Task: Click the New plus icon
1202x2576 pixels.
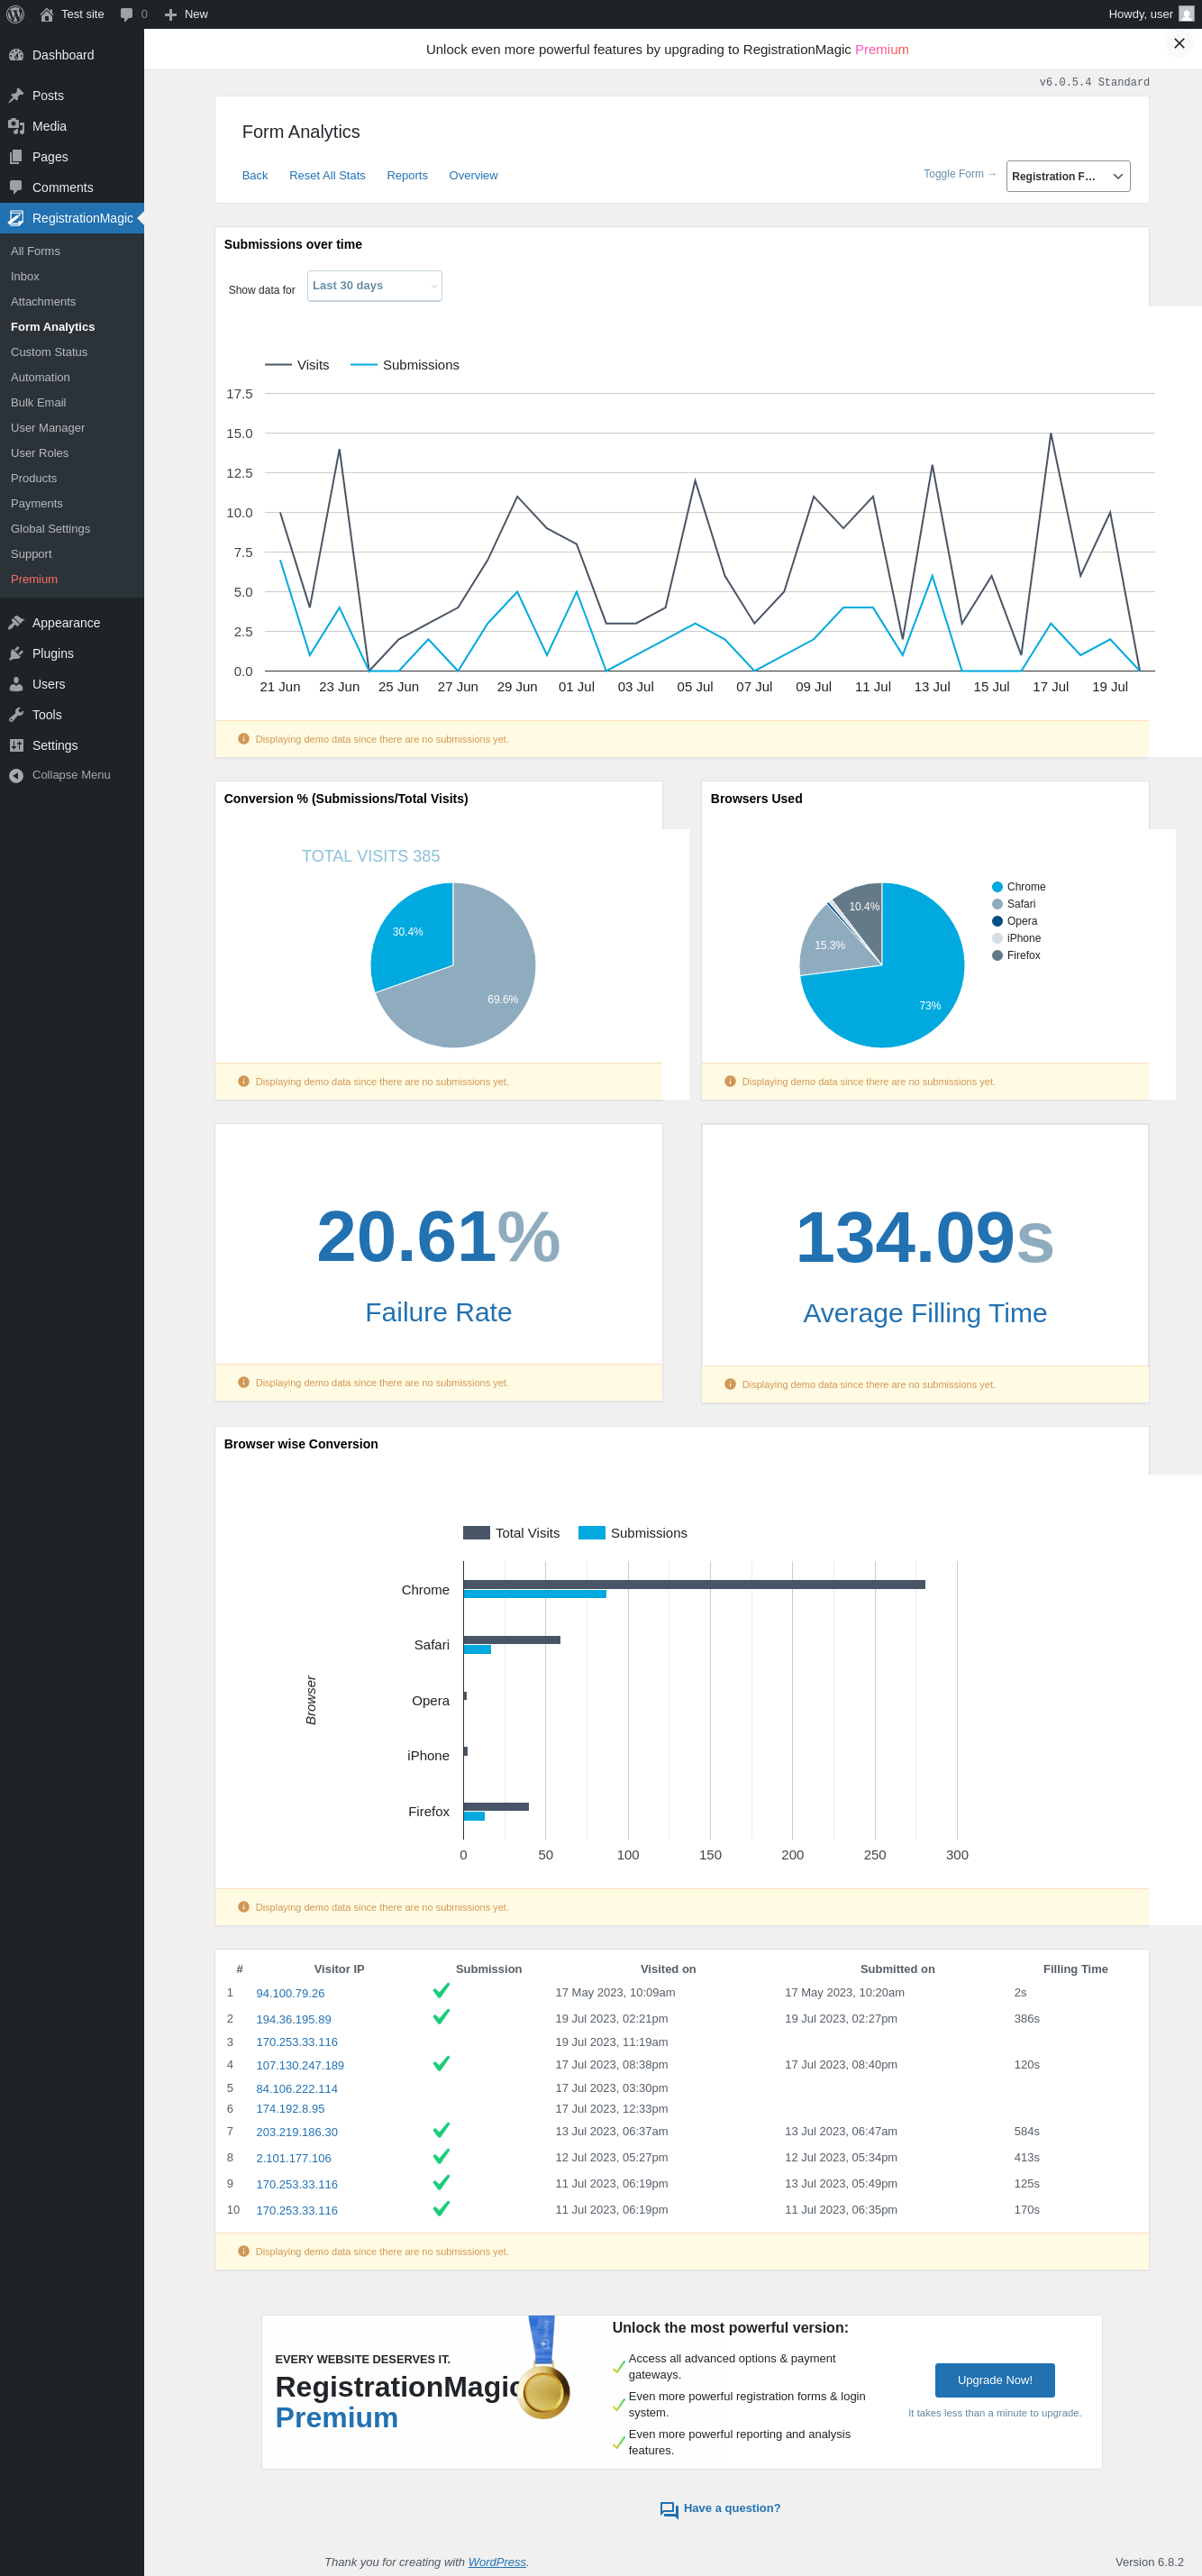Action: 170,14
